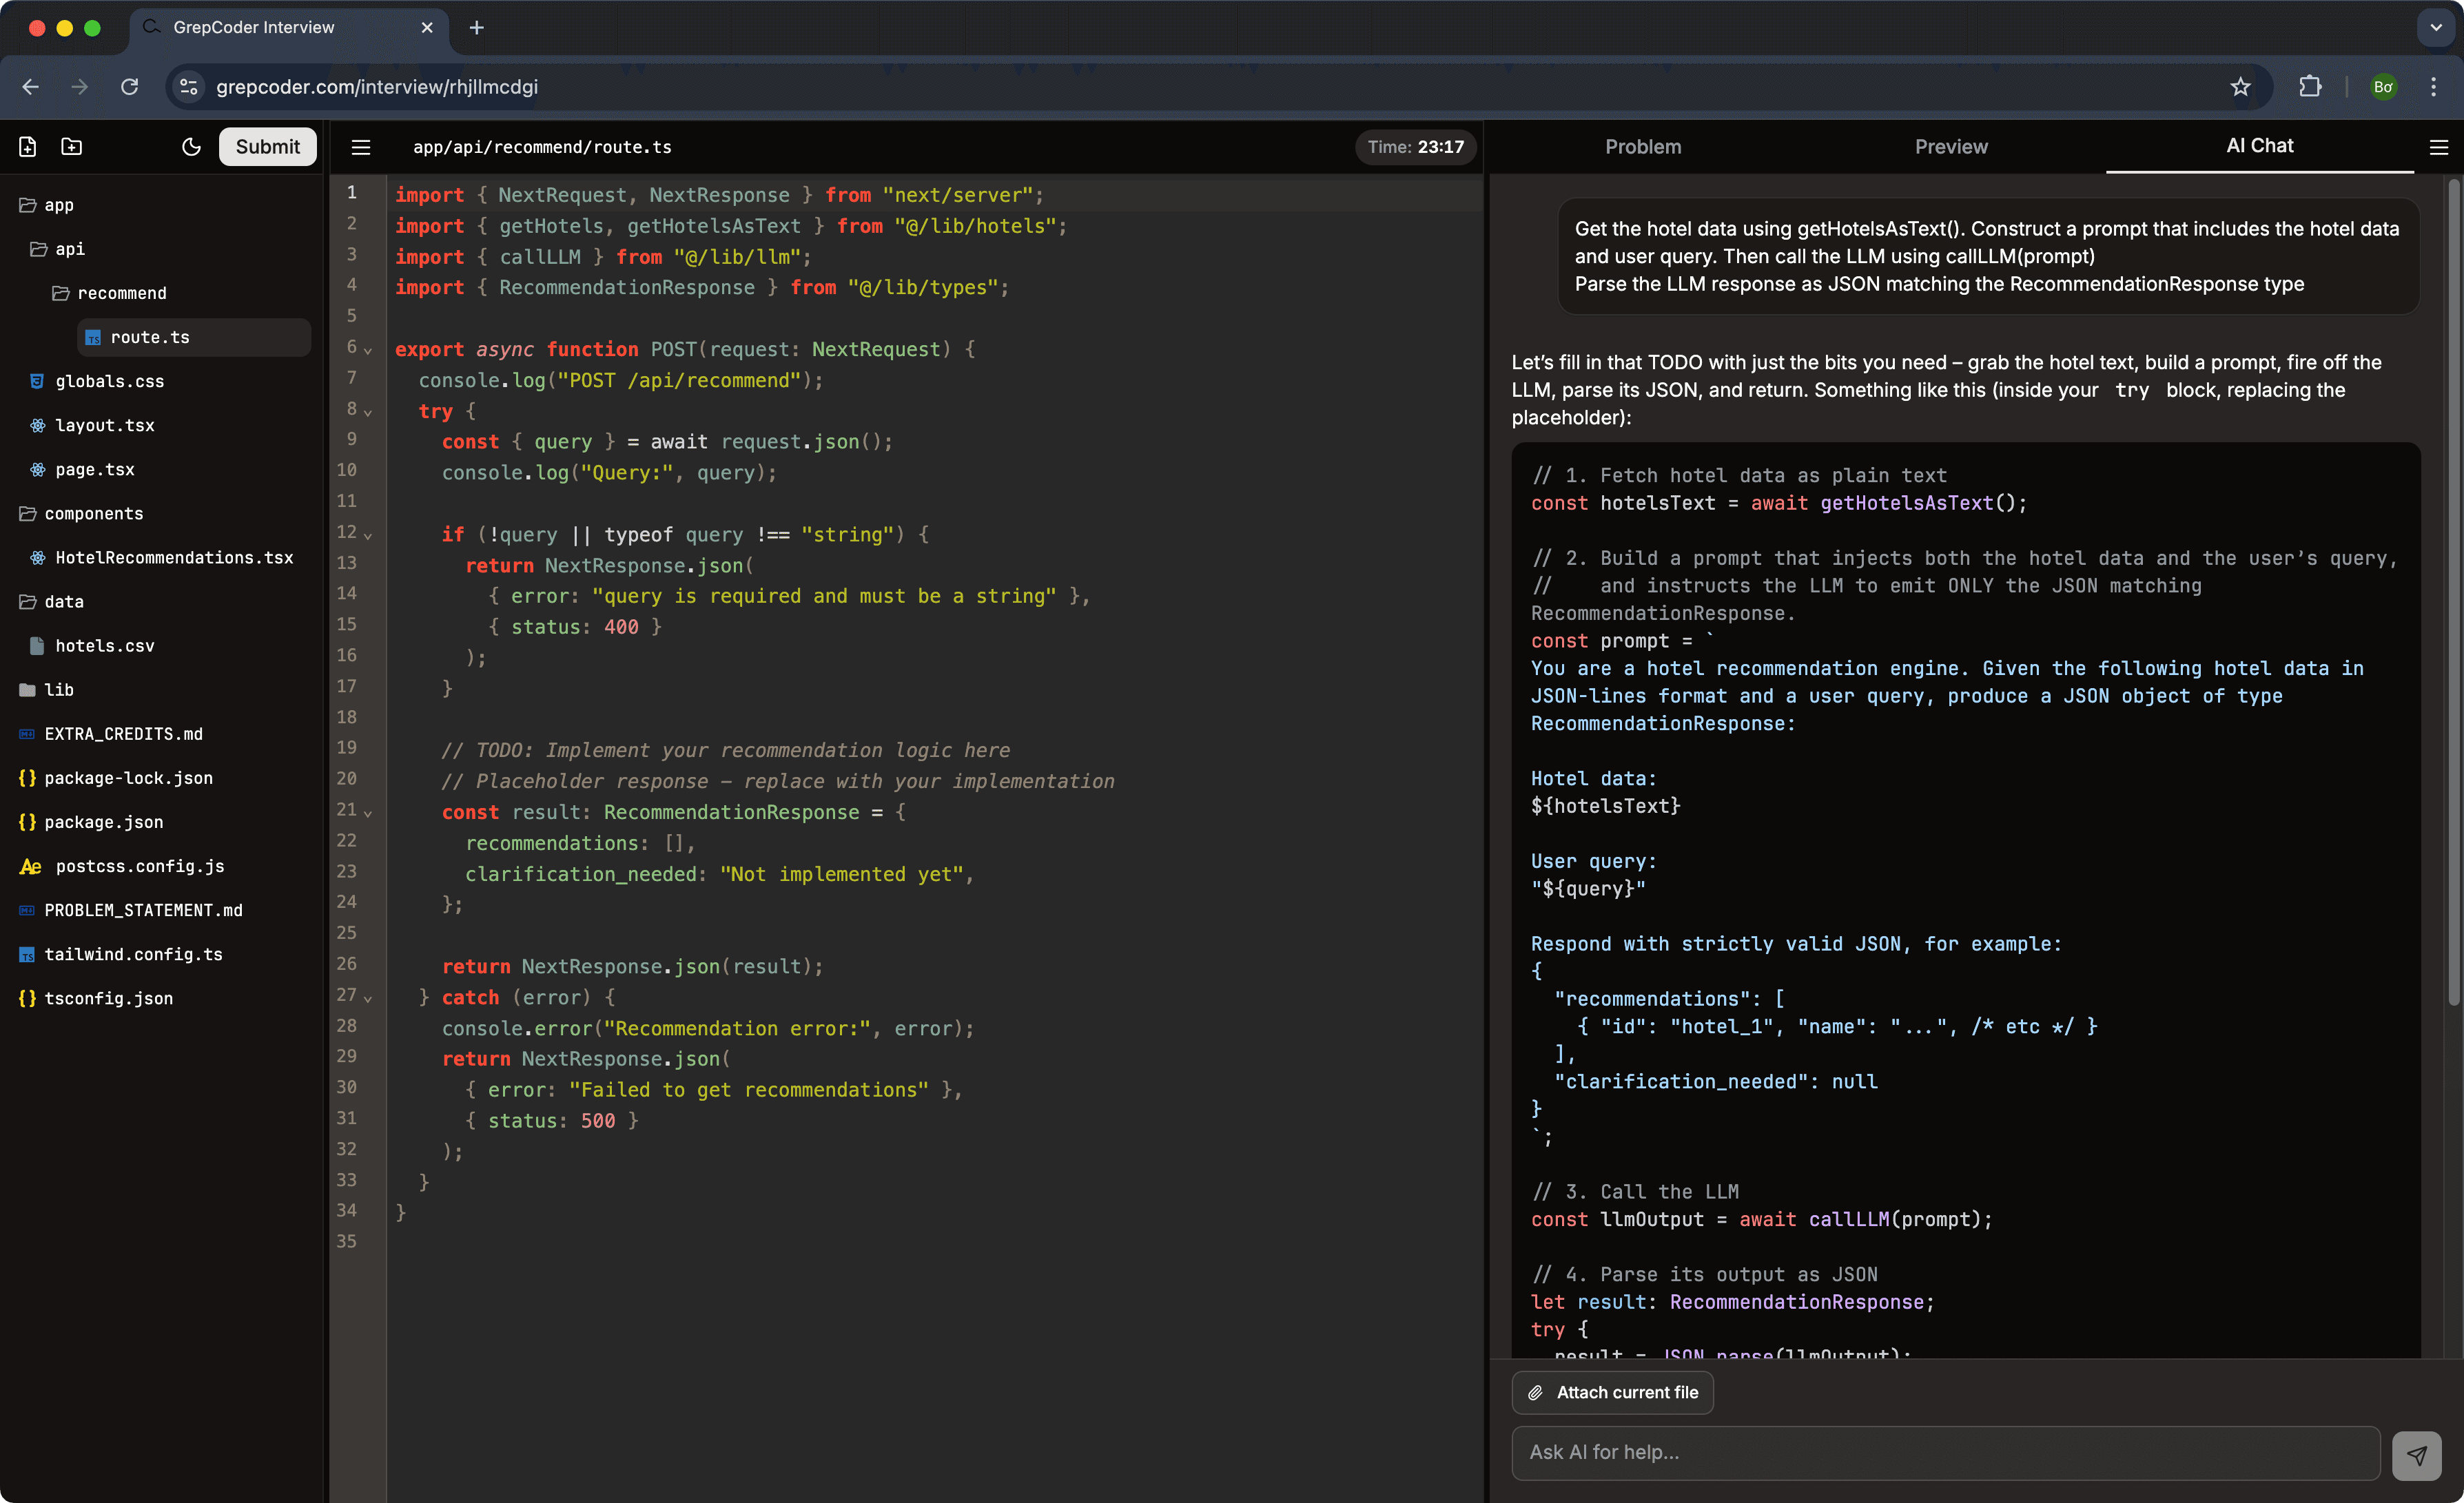Collapse the code fold on line 12
This screenshot has width=2464, height=1503.
368,535
